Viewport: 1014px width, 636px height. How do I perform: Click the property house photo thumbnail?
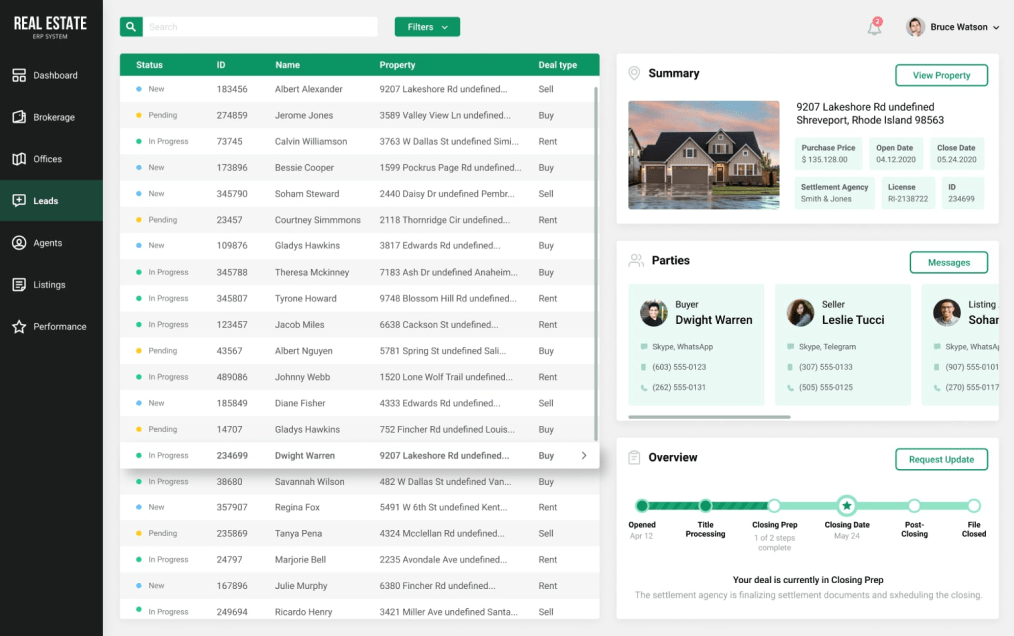703,154
